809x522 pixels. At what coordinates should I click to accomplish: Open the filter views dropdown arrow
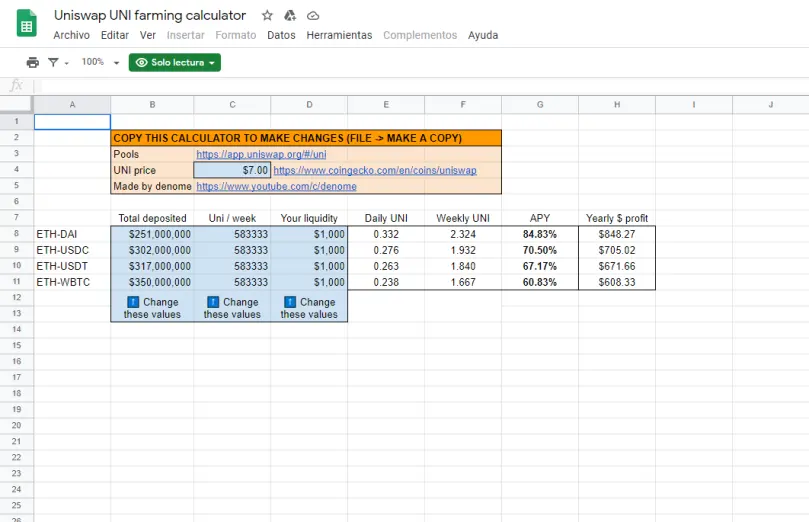(x=67, y=63)
